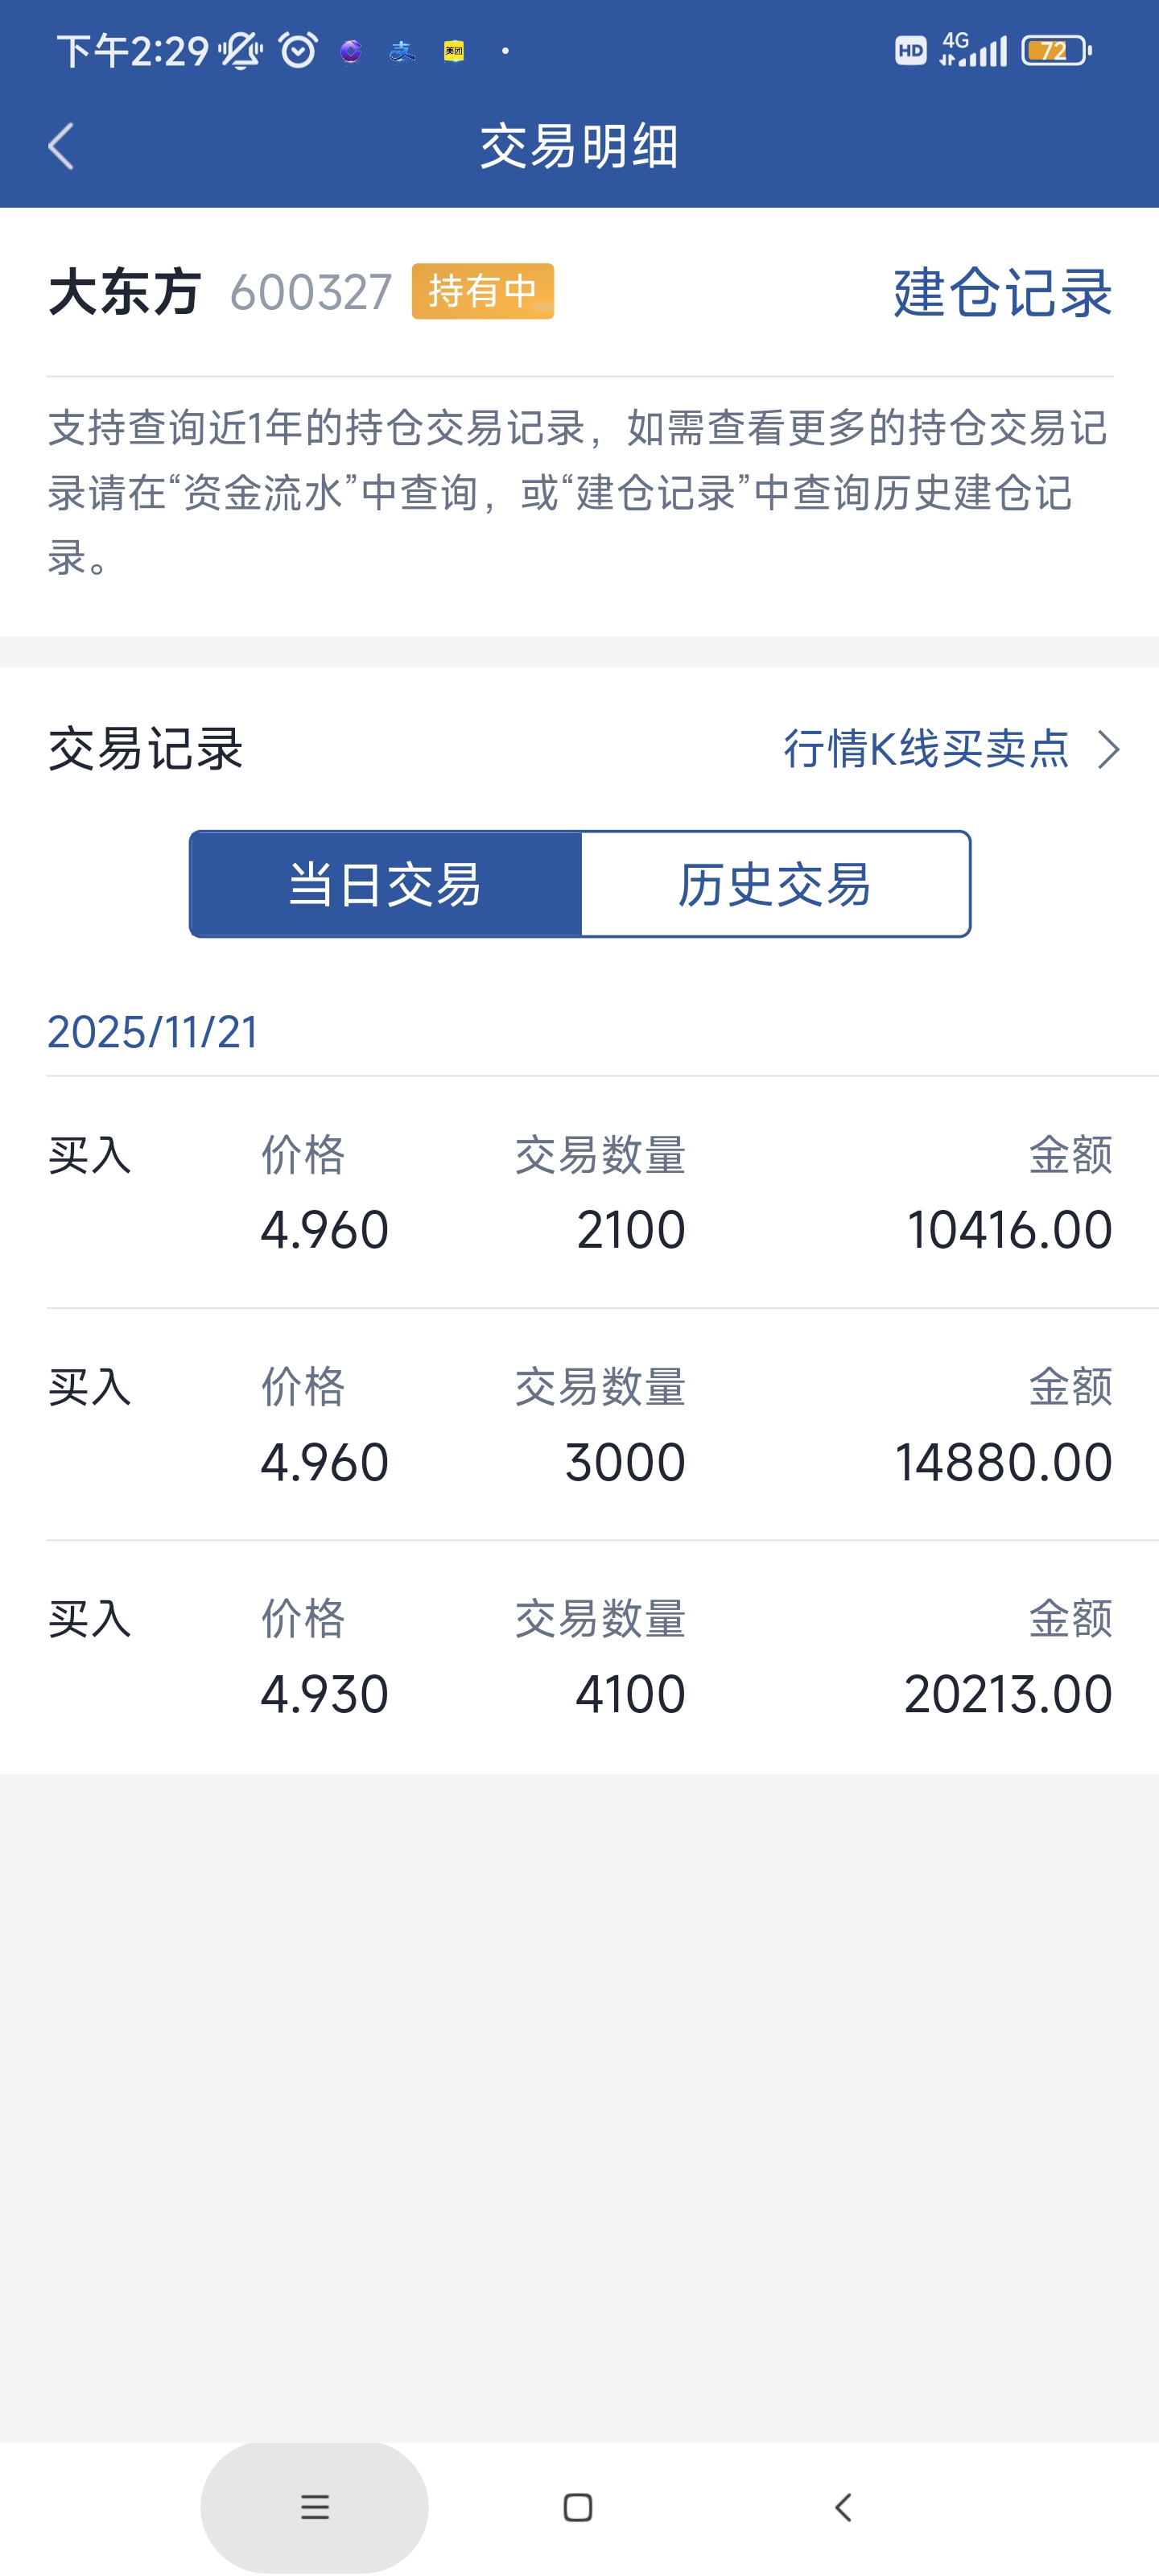Select the 2100 shares buy record
The height and width of the screenshot is (2576, 1159).
[580, 1193]
